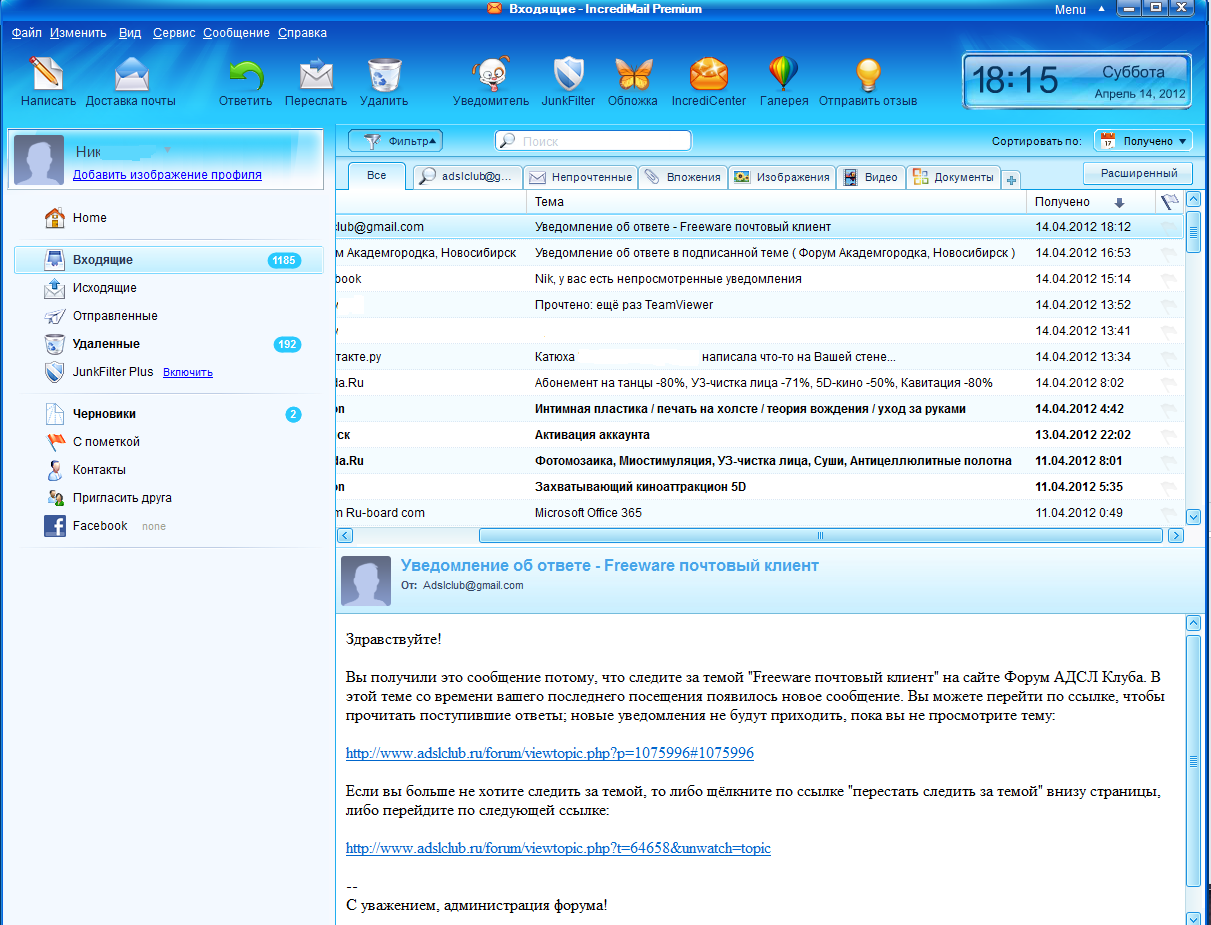Open the Файл menu

point(27,33)
